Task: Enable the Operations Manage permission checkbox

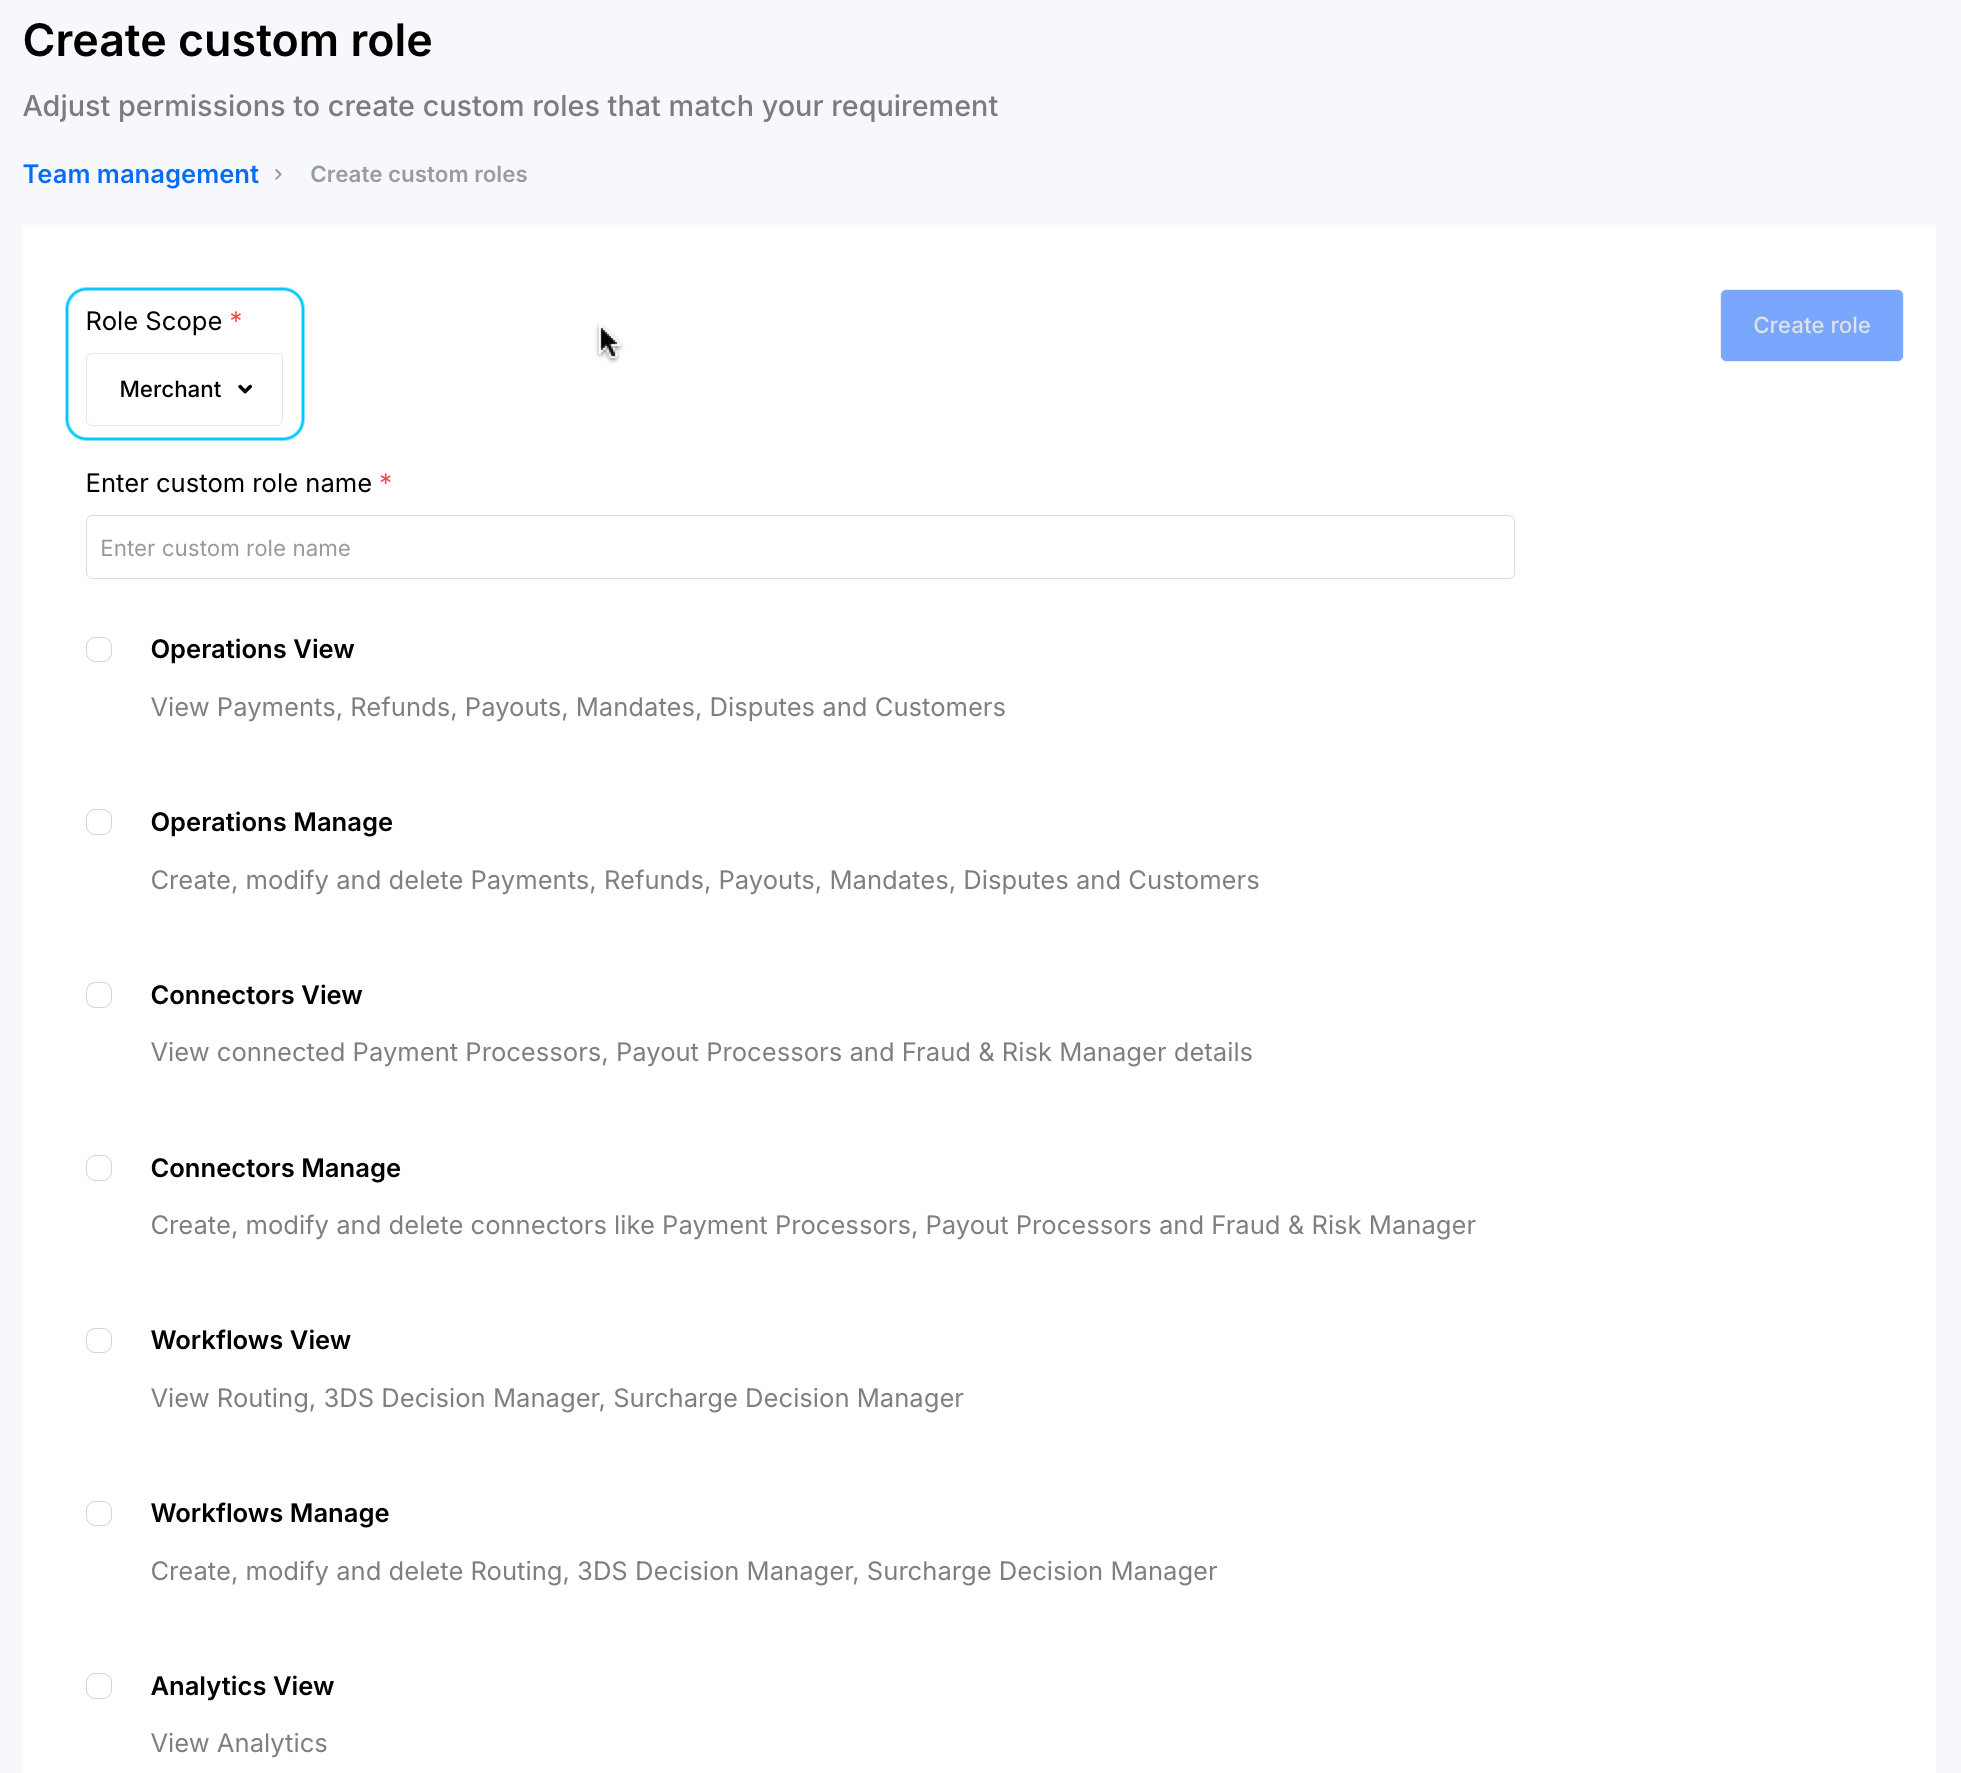Action: pos(99,822)
